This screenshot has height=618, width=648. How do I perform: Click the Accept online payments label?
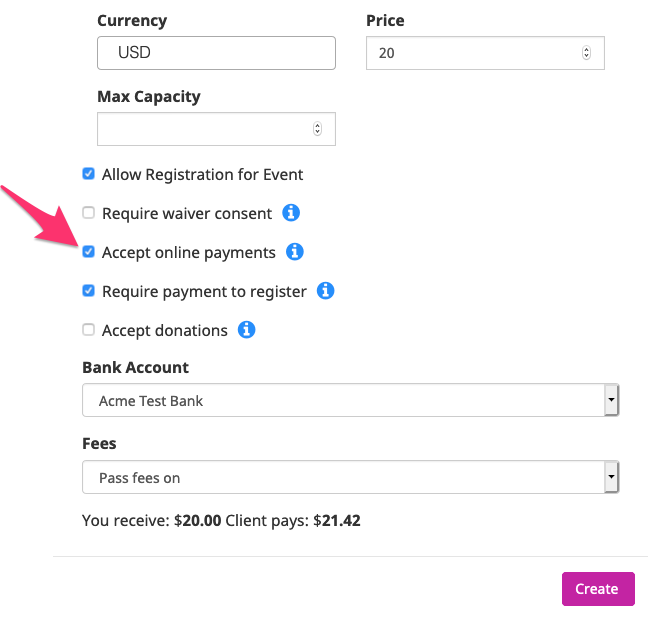coord(189,253)
